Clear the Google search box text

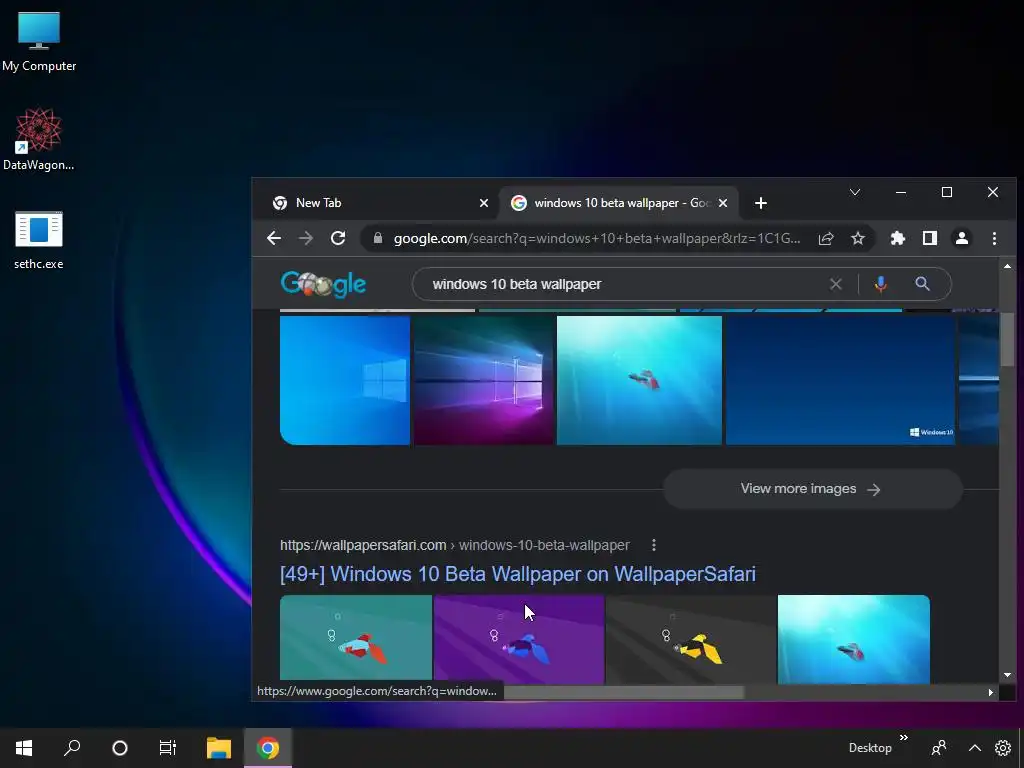[836, 284]
